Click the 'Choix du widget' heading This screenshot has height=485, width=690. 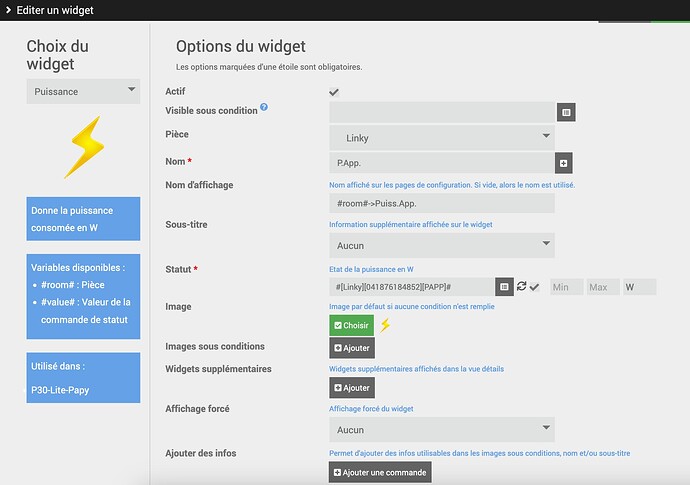tap(57, 55)
